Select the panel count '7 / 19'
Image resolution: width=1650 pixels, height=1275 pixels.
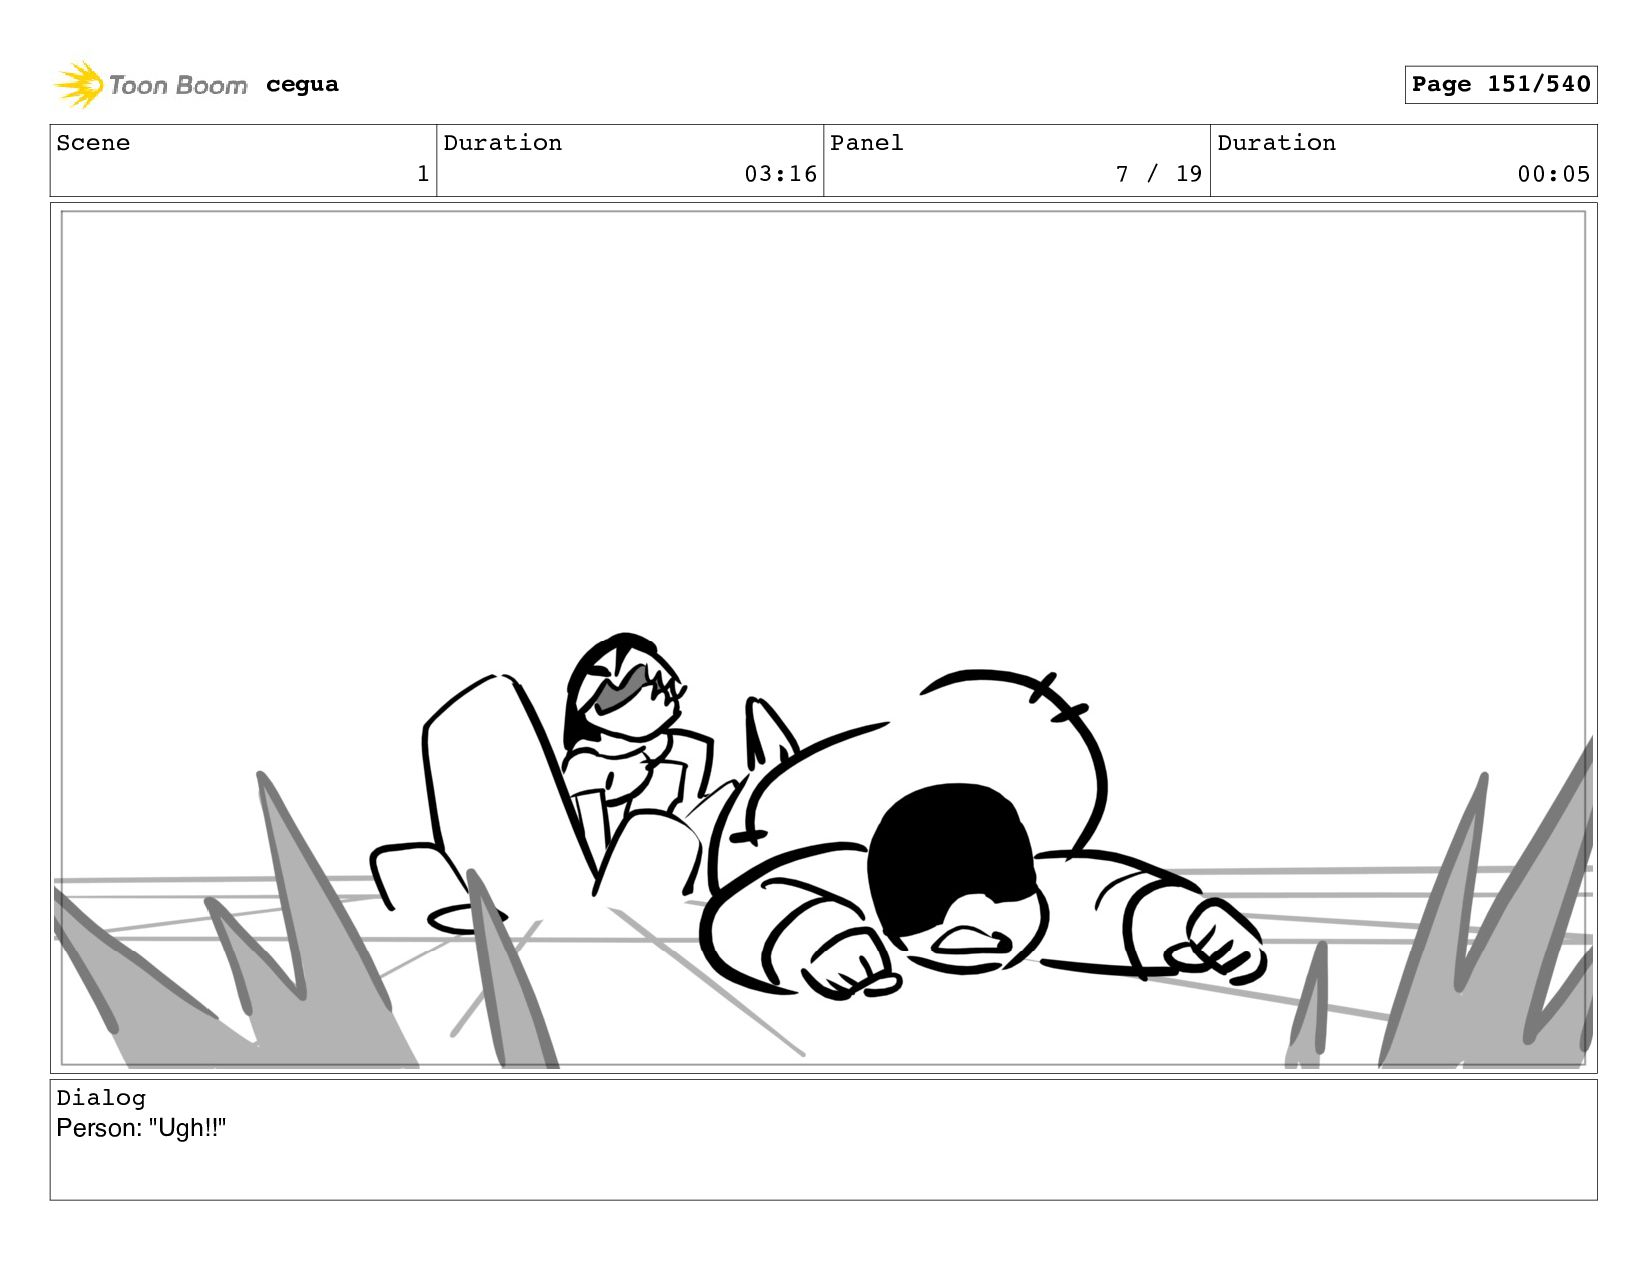click(x=1159, y=174)
